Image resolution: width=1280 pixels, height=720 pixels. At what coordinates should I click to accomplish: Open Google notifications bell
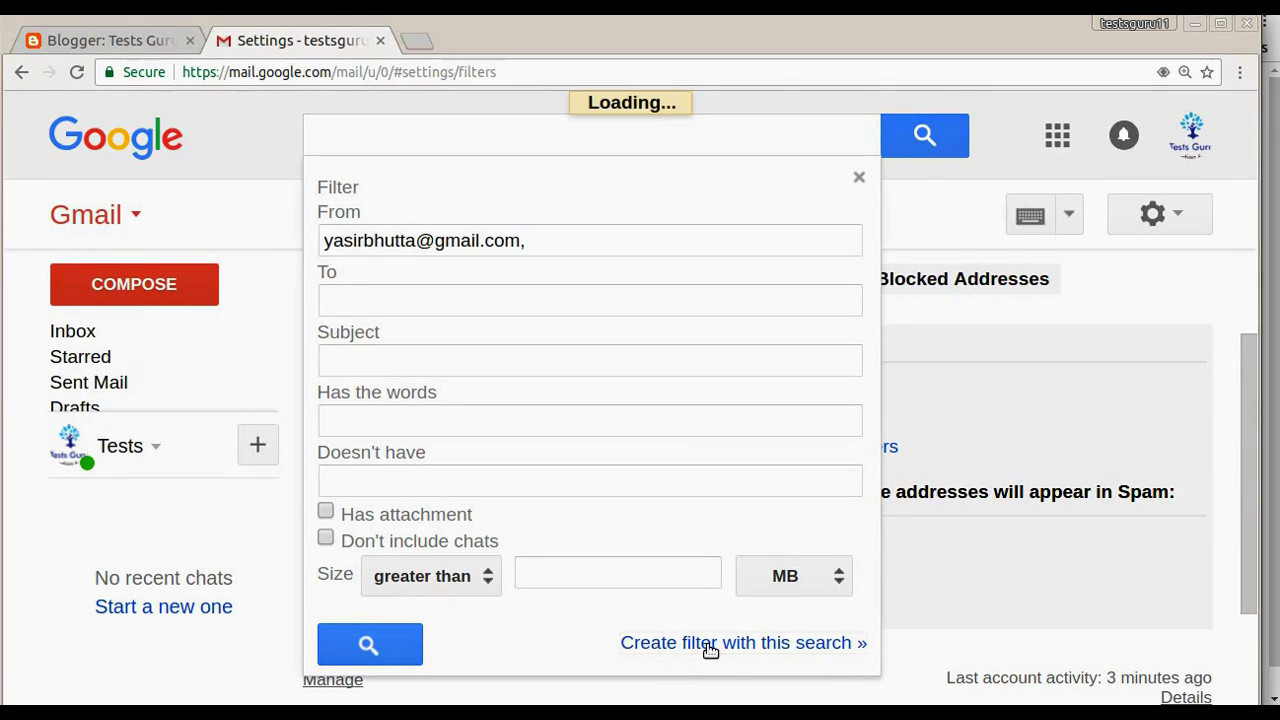[x=1124, y=135]
